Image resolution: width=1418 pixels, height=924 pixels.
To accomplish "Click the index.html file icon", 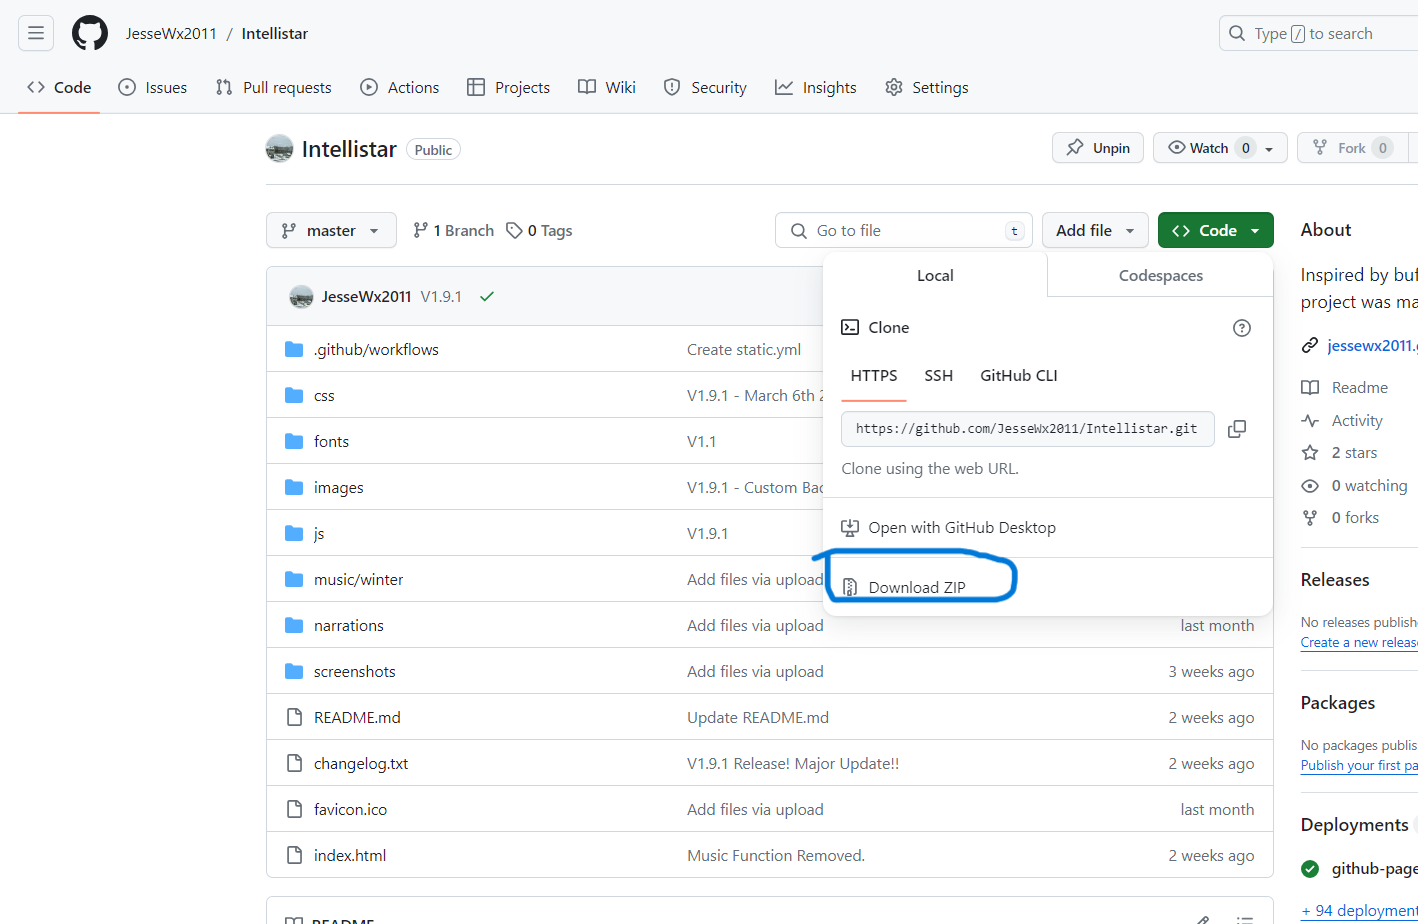I will pos(294,855).
